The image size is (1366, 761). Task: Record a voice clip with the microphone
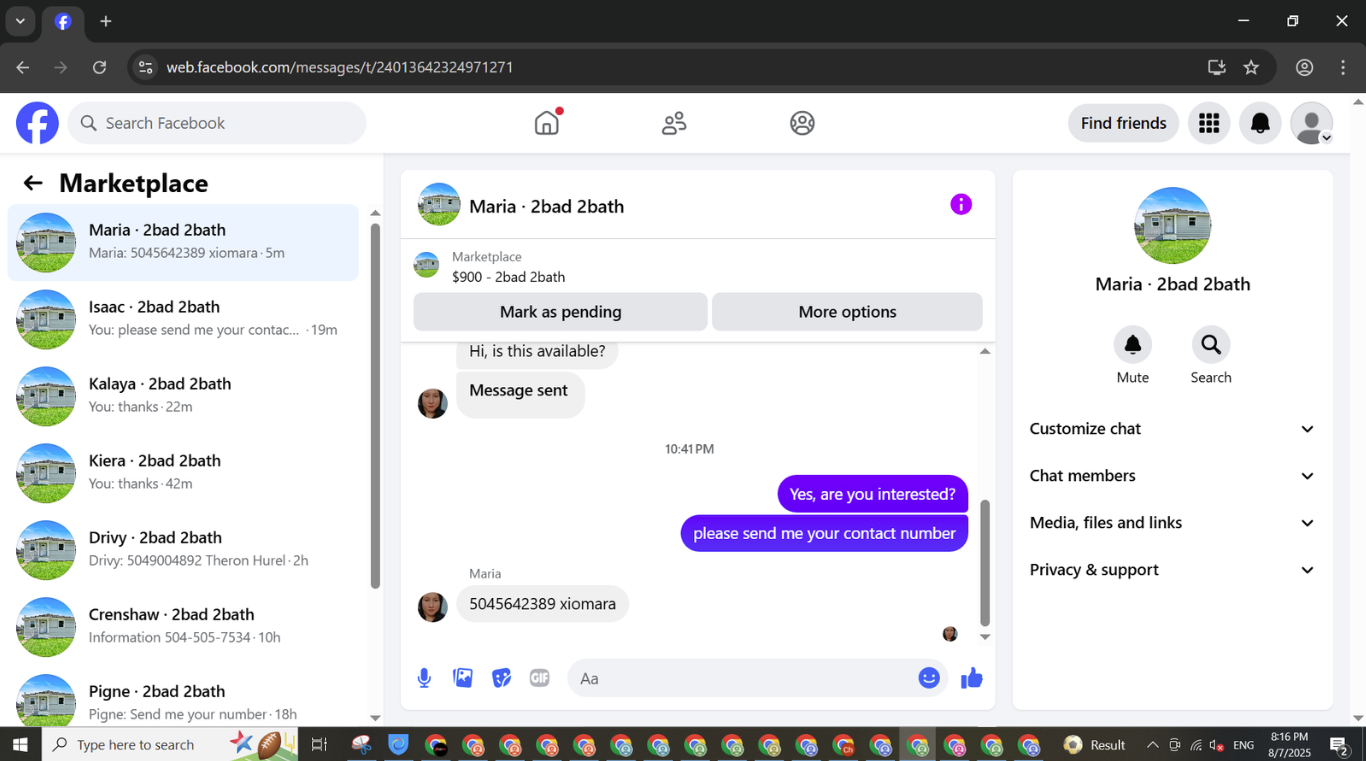point(424,678)
